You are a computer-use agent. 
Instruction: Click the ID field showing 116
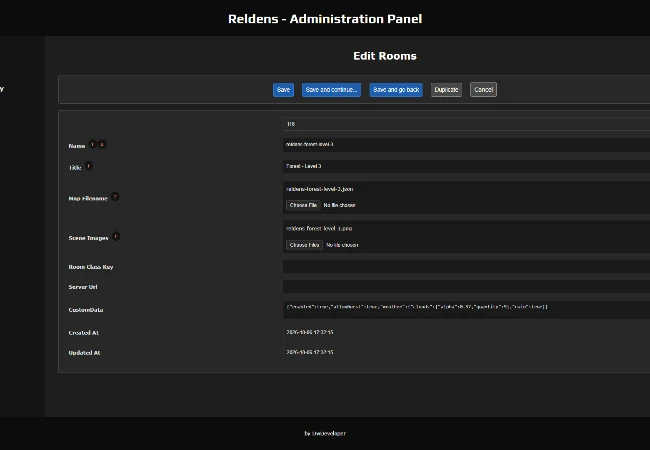tap(466, 124)
